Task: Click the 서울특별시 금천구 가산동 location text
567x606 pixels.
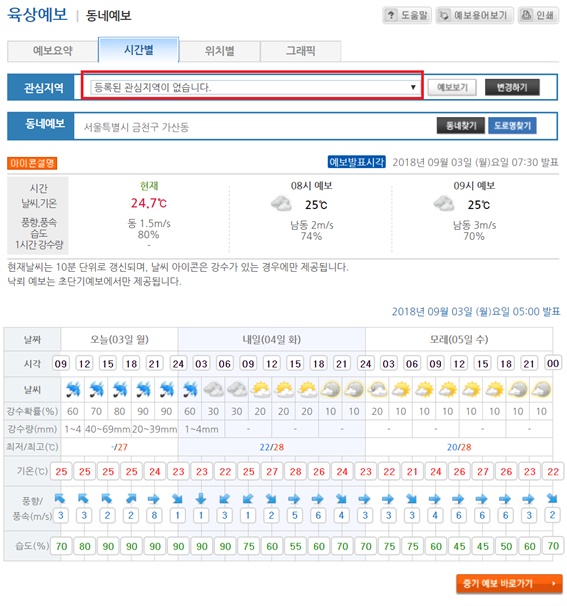Action: [136, 127]
